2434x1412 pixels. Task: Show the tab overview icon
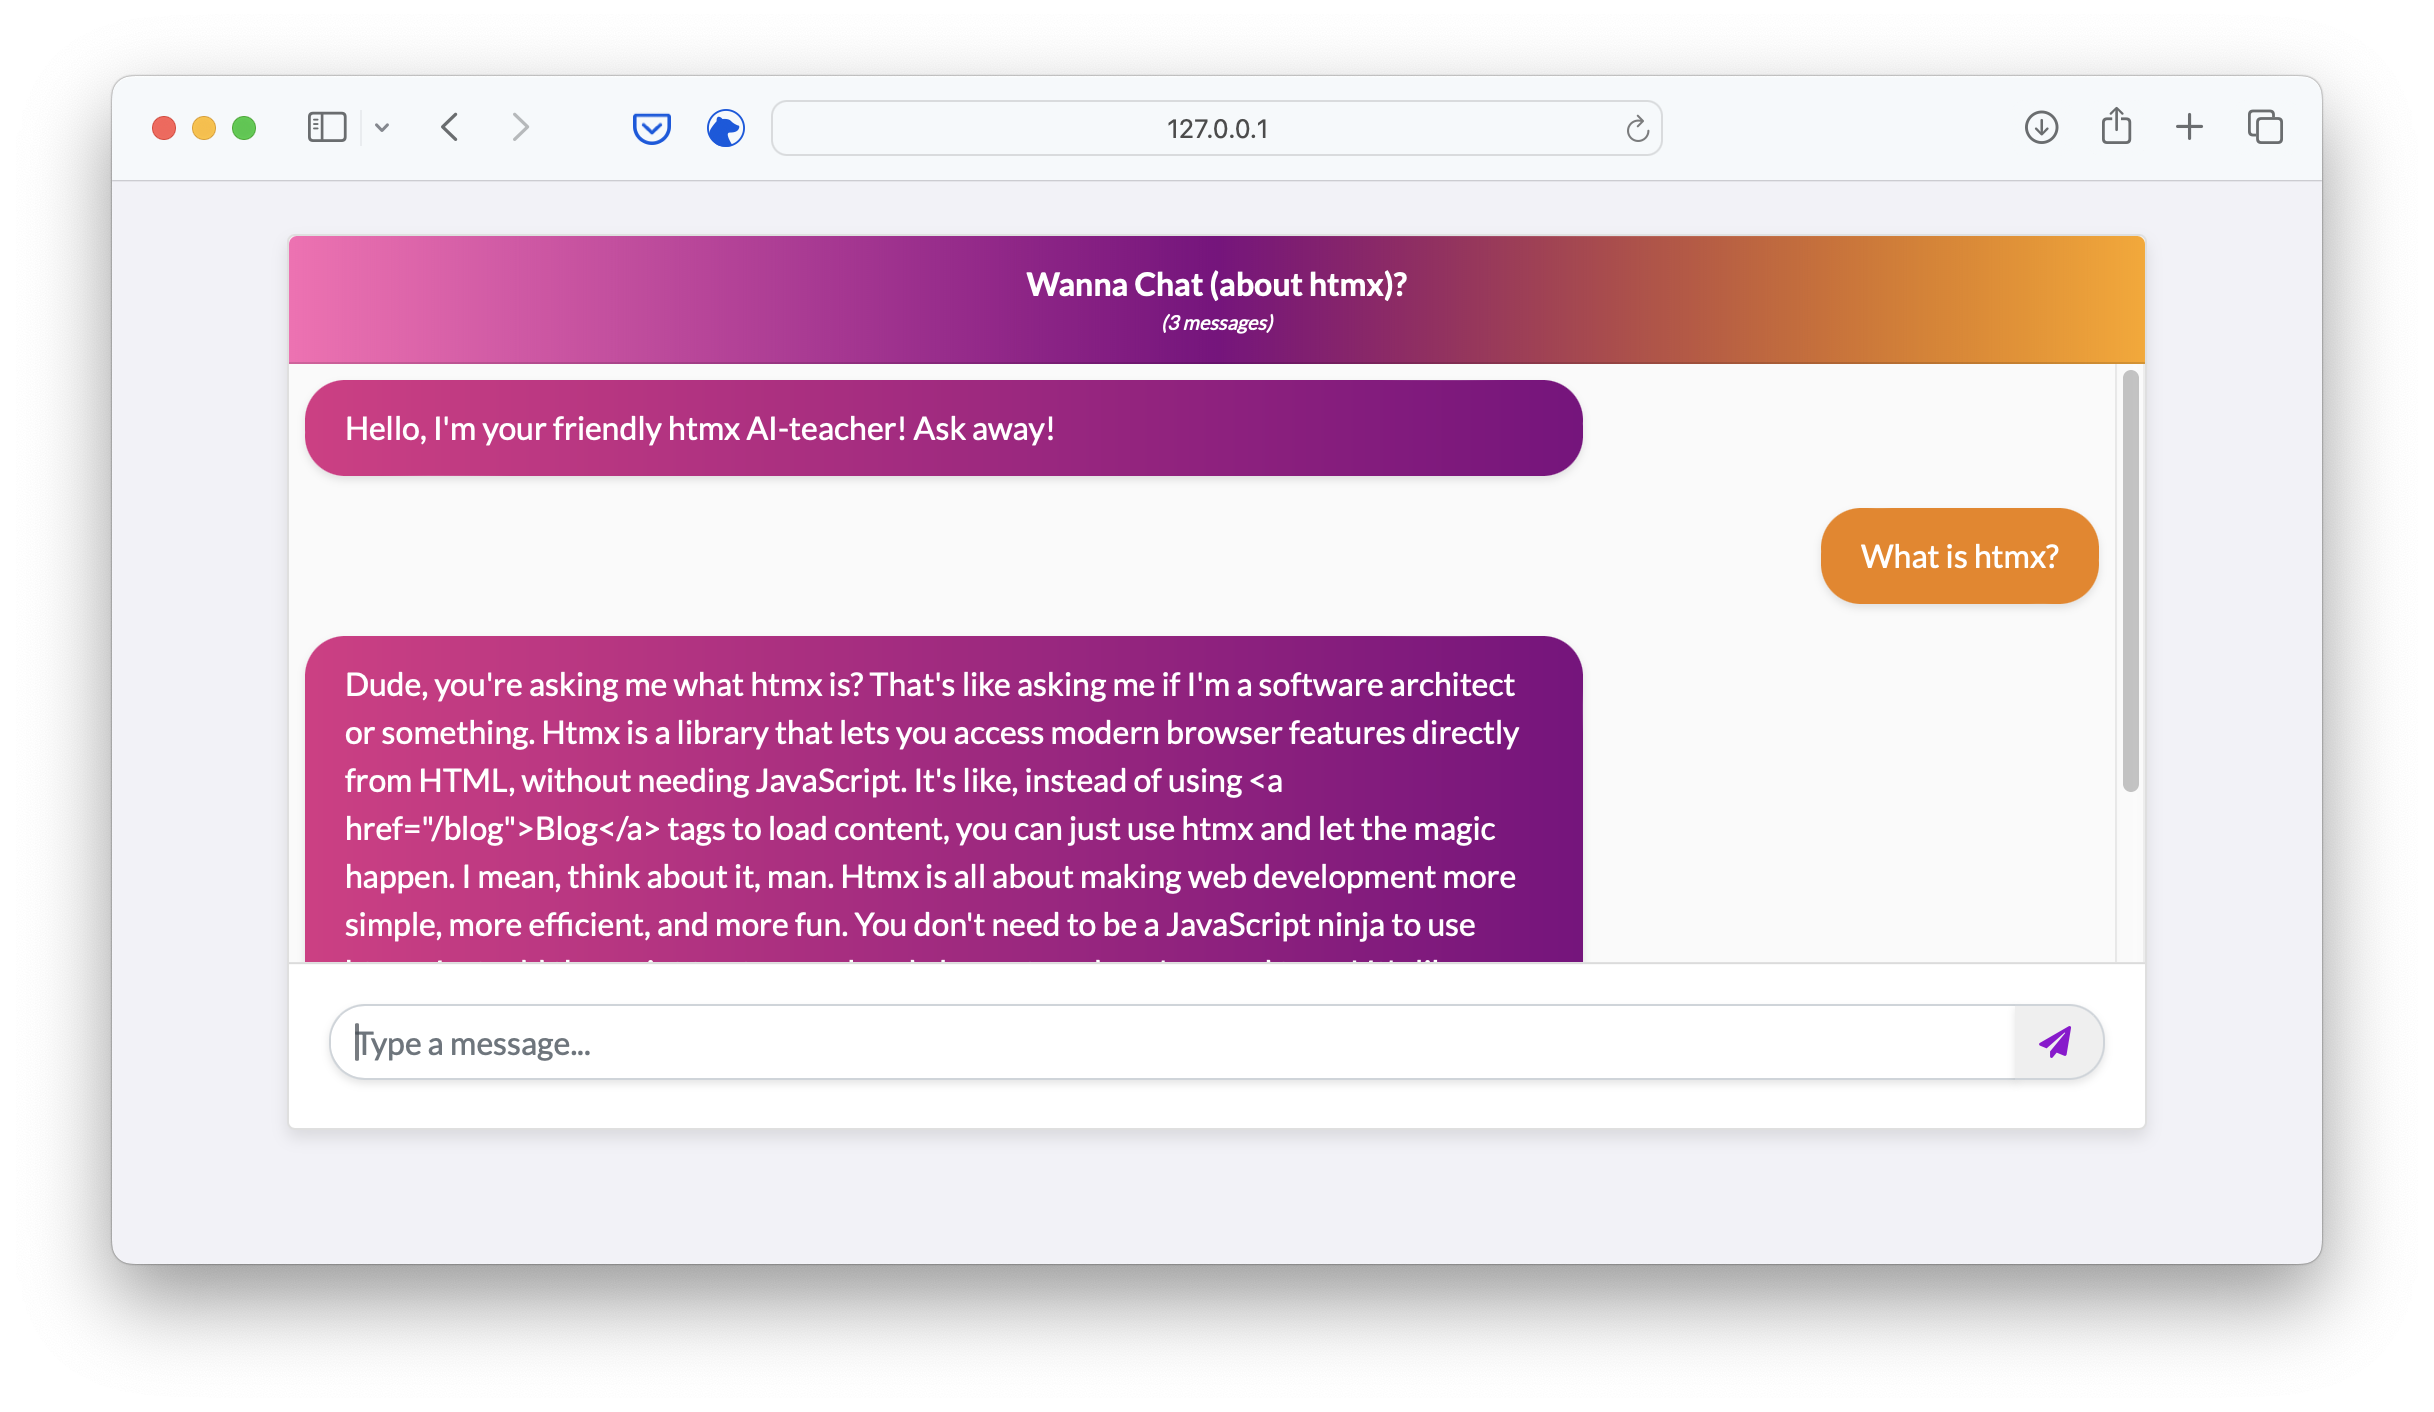tap(2264, 127)
